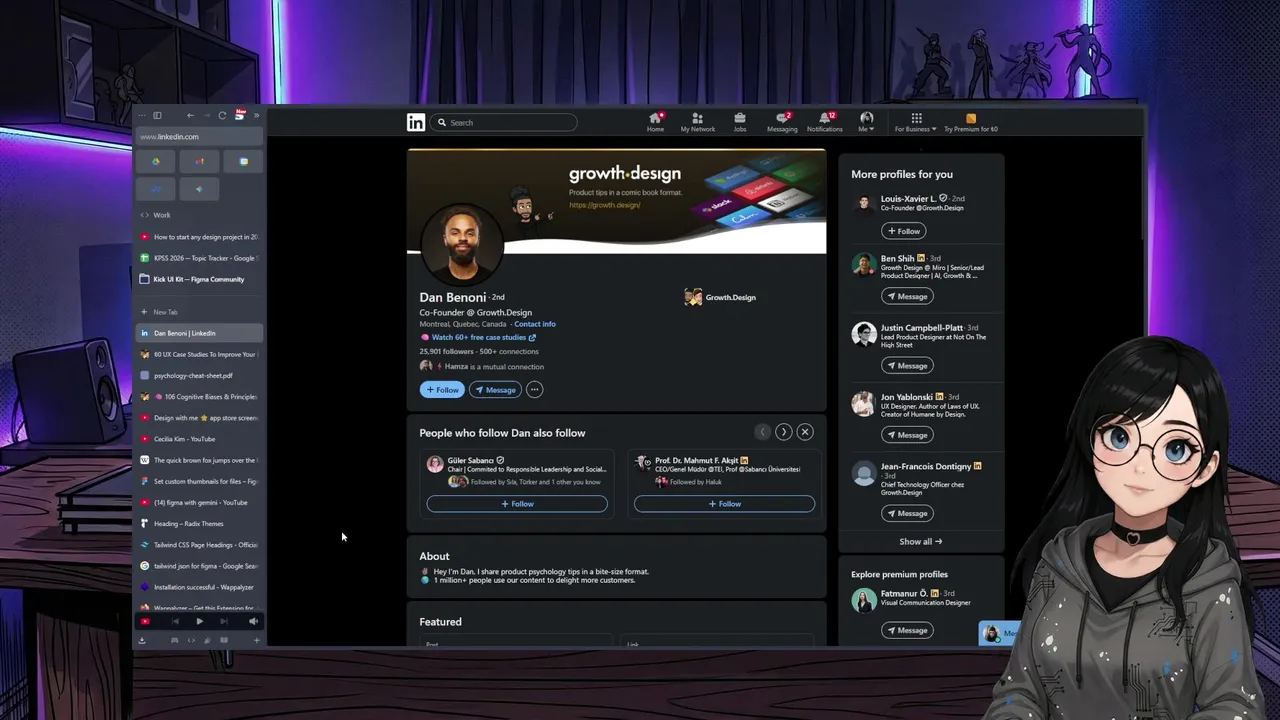Open messaging overlay avatar at bottom right
This screenshot has width=1280, height=720.
point(992,633)
